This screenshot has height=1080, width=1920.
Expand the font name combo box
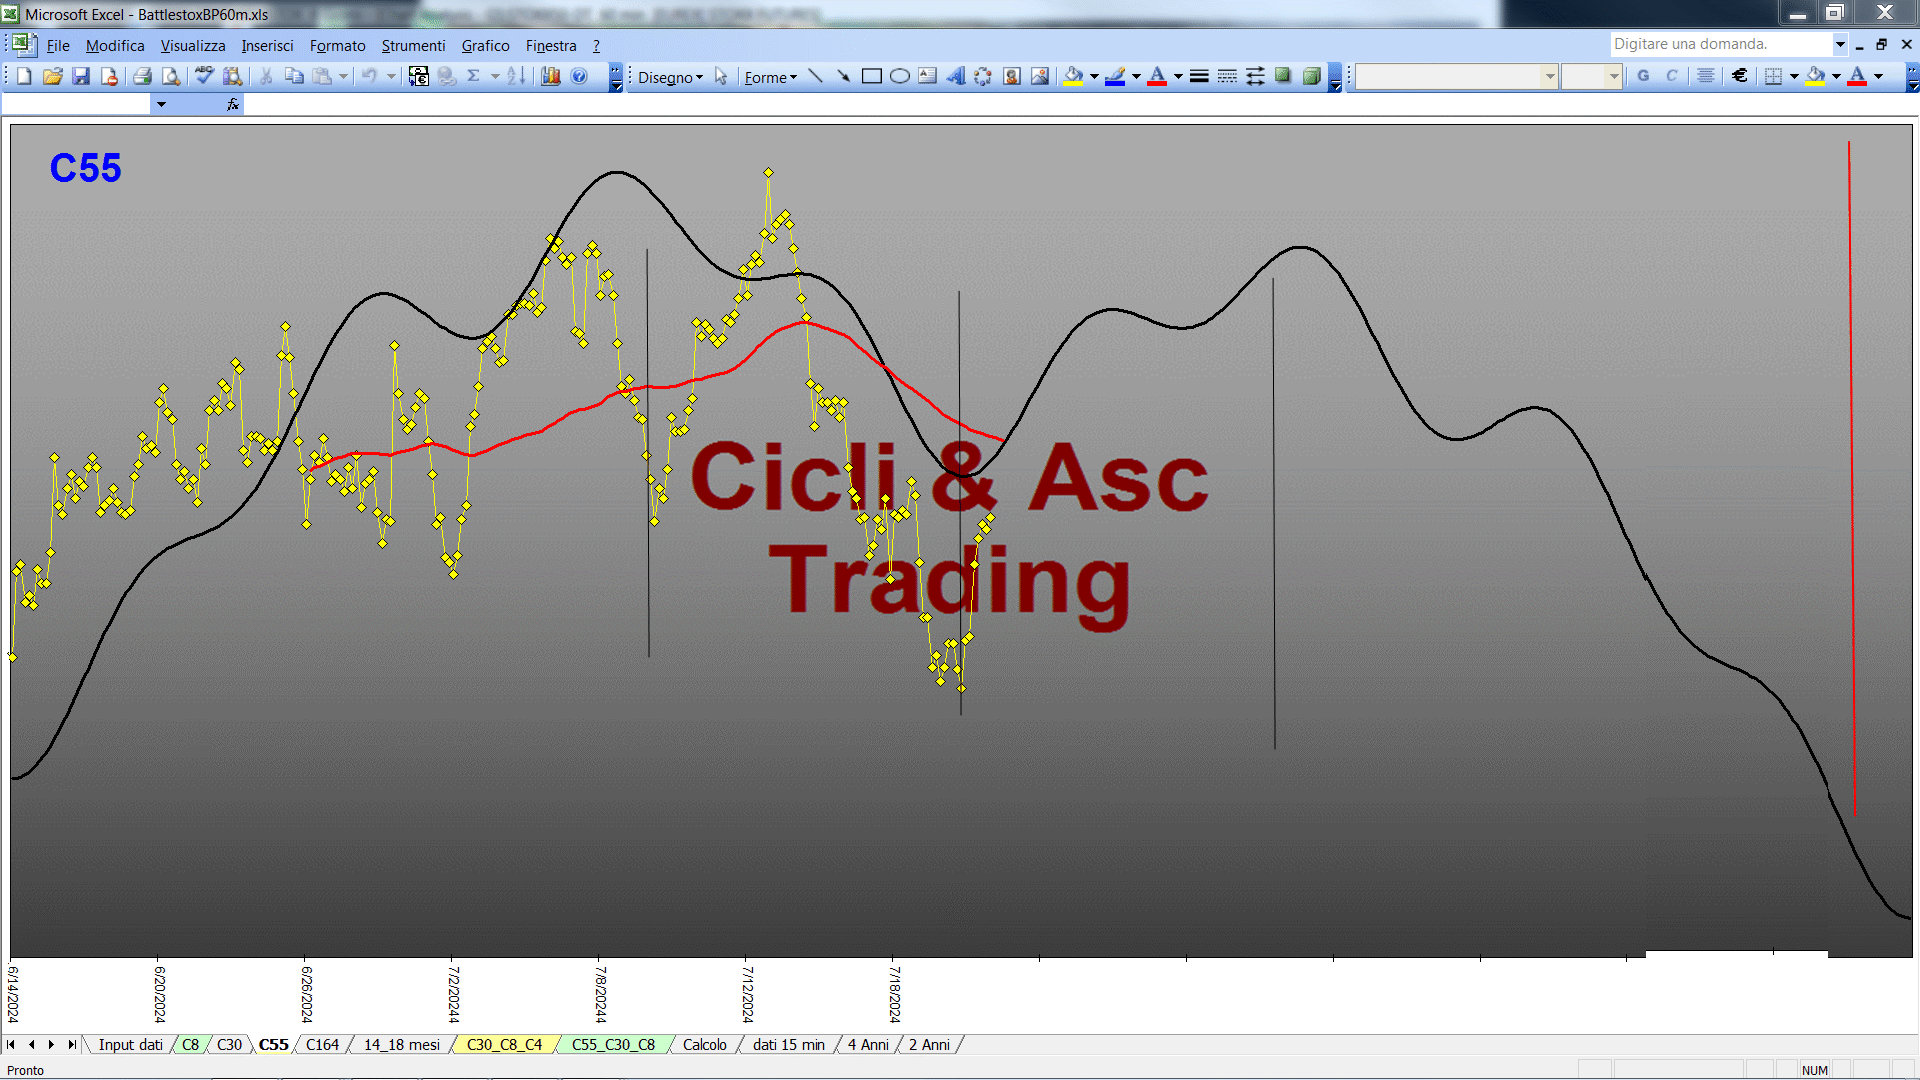pos(1549,76)
